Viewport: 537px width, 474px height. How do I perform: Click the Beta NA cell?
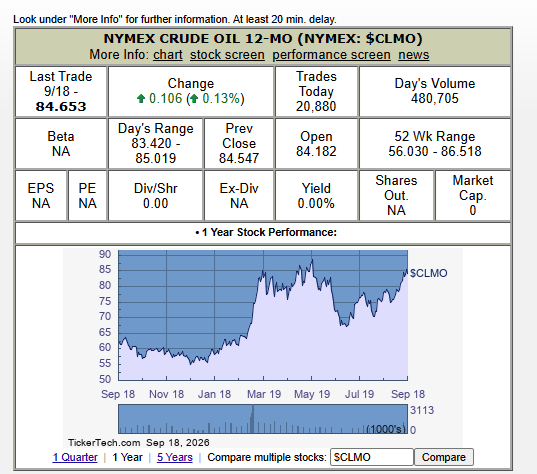61,144
